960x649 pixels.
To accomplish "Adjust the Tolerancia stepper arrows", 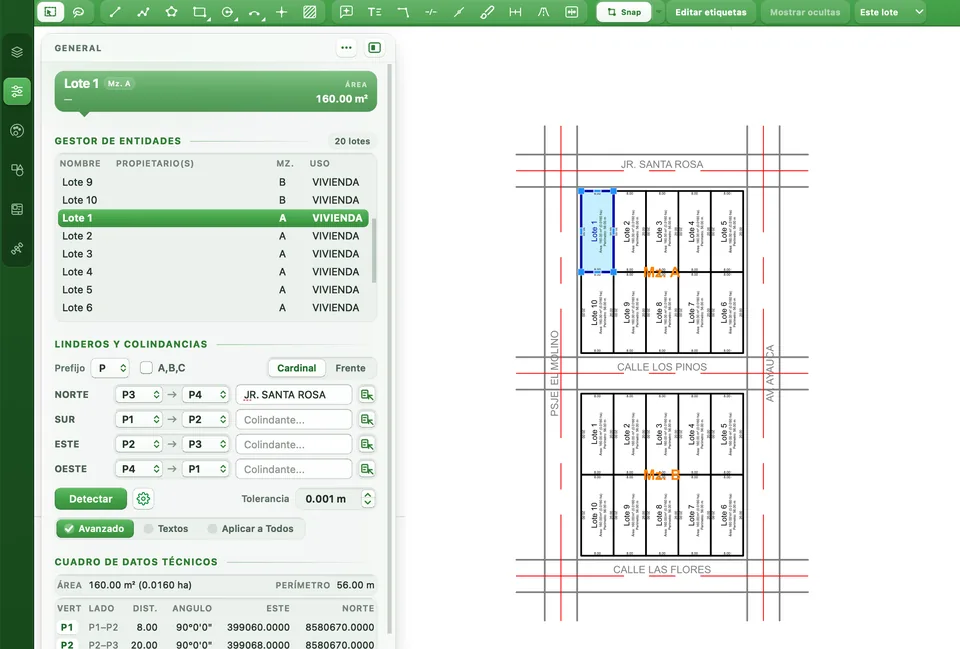I will (367, 499).
